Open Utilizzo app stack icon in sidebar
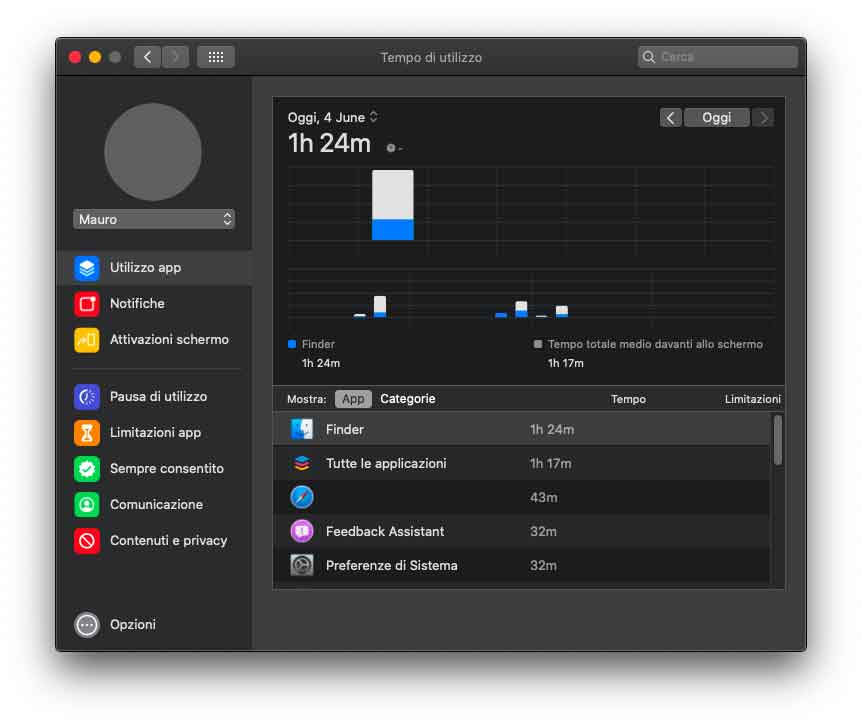This screenshot has height=725, width=862. (x=87, y=268)
